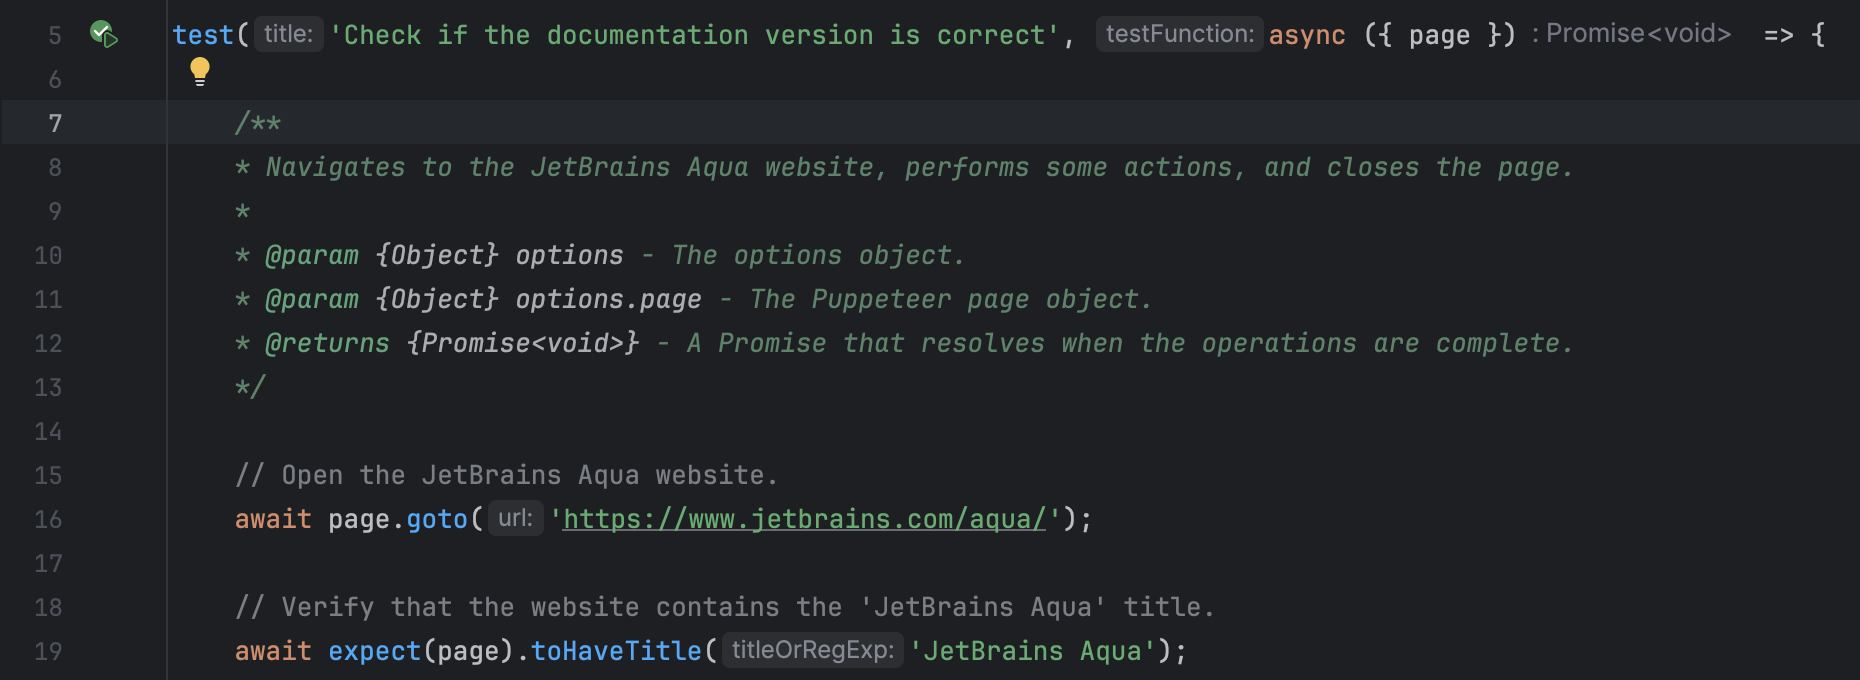
Task: Click the 'expect' function name
Action: tap(374, 651)
